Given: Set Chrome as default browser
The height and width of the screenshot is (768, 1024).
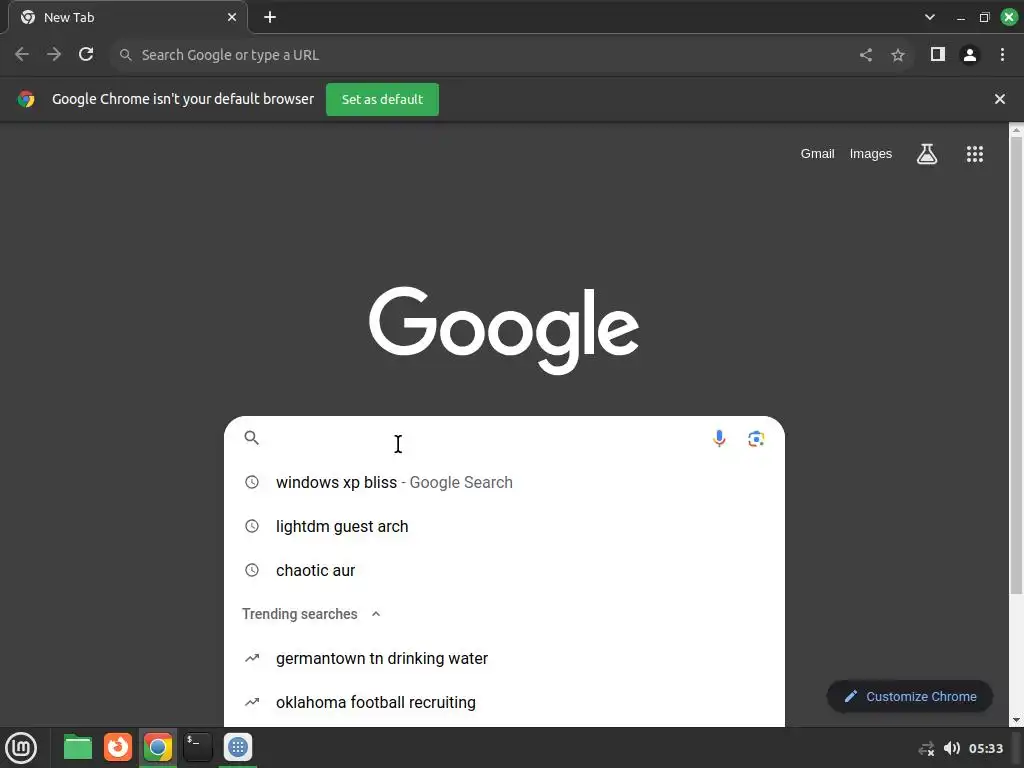Looking at the screenshot, I should click(x=382, y=99).
